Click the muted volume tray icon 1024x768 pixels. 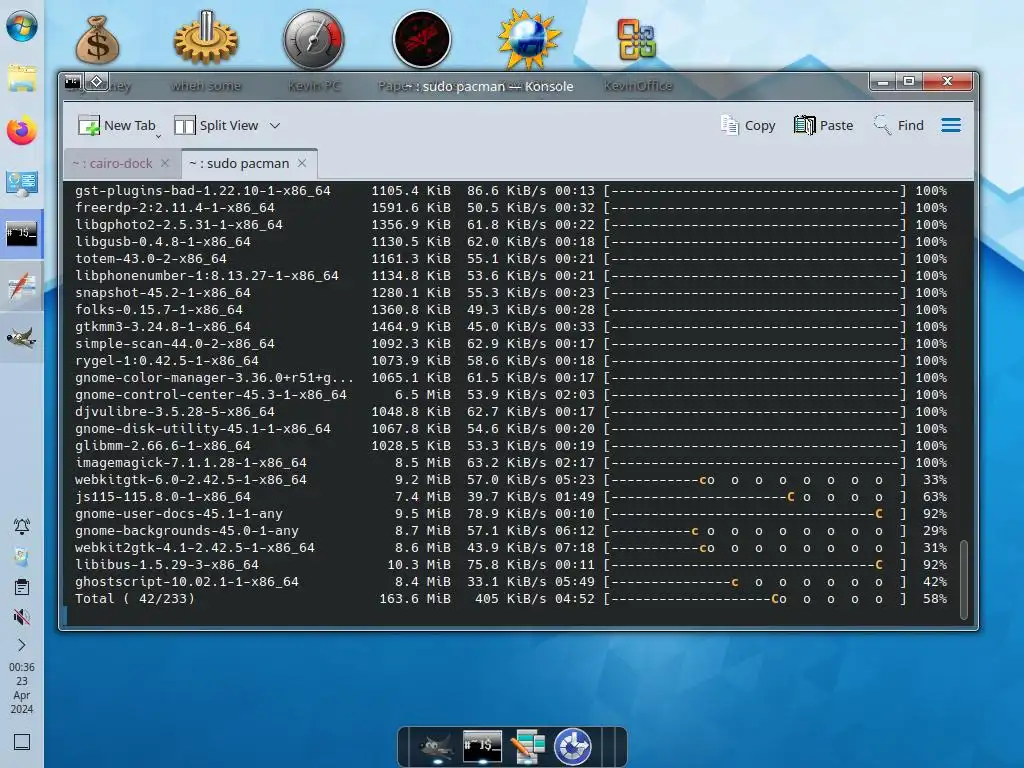click(x=22, y=616)
